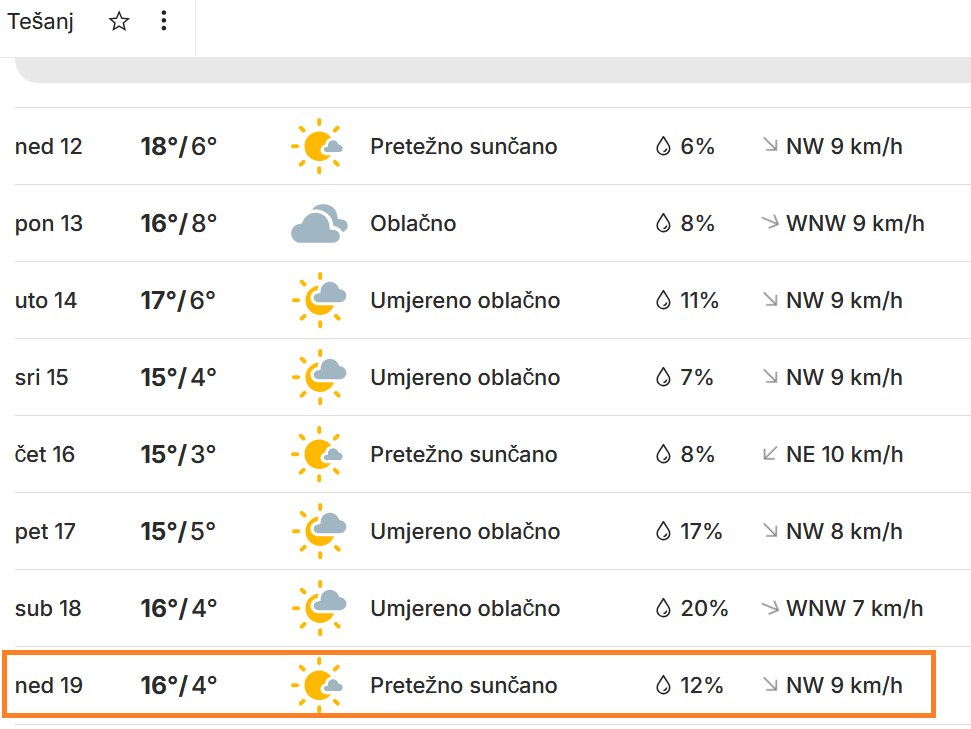Viewport: 971px width, 729px height.
Task: Select the Tešanj location title
Action: 41,22
